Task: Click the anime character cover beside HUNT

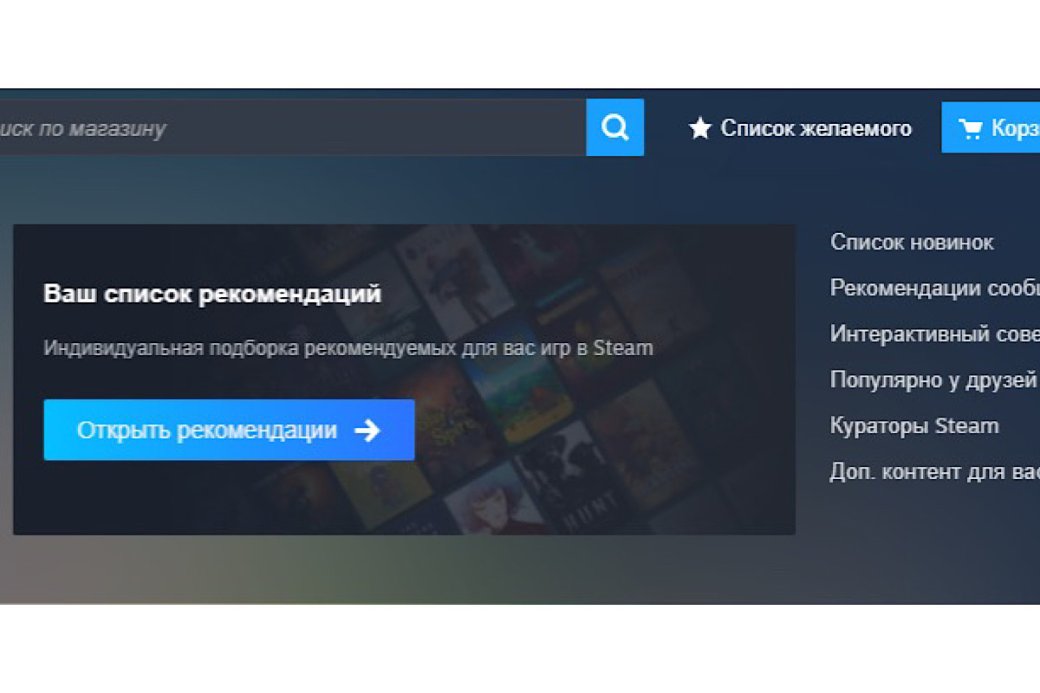Action: [x=487, y=500]
